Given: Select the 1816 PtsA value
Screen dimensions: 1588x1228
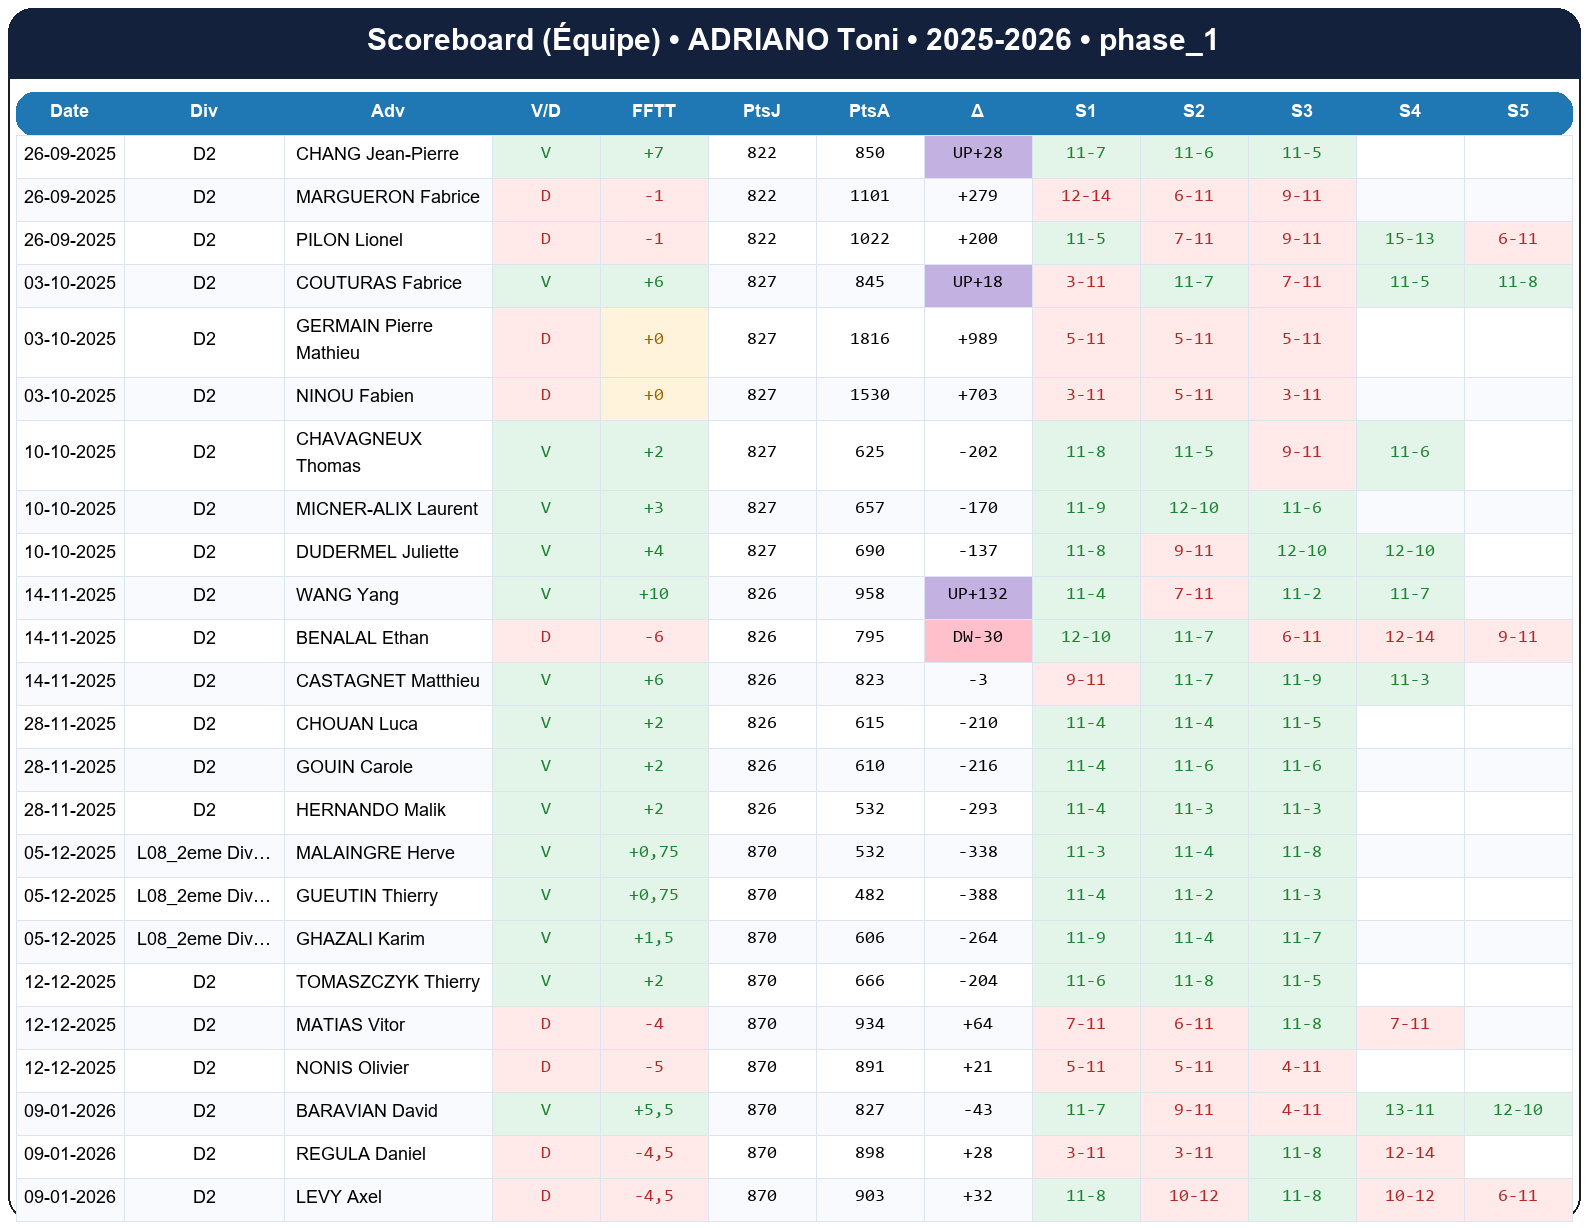Looking at the screenshot, I should pyautogui.click(x=869, y=339).
